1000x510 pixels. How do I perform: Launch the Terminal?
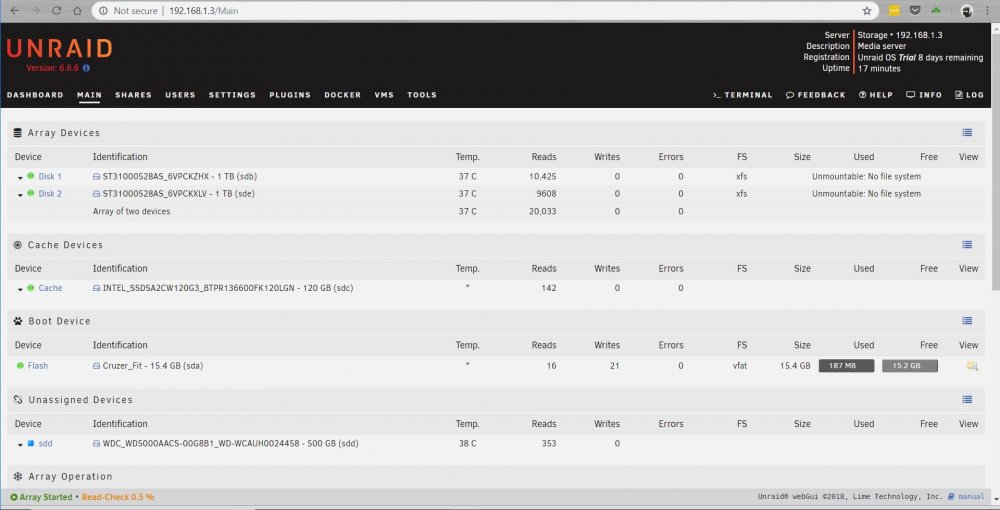coord(742,94)
